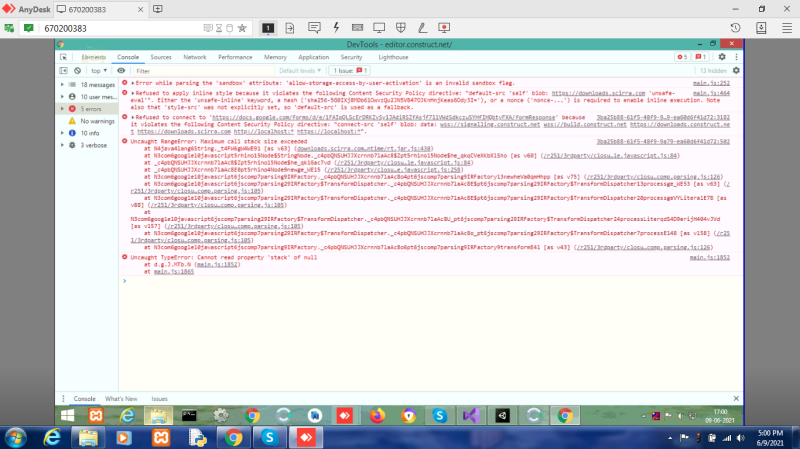800x449 pixels.
Task: Open XAMPP in local taskbar
Action: click(161, 438)
